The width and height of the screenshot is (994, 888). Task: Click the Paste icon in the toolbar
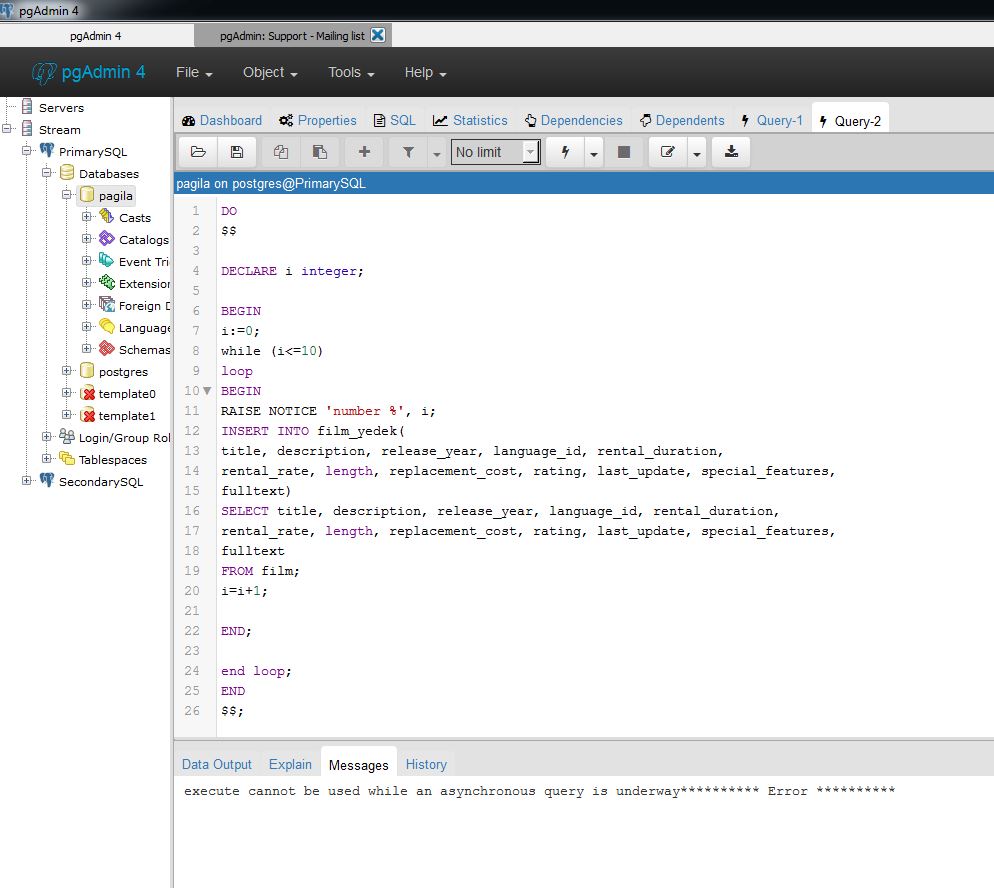coord(320,152)
